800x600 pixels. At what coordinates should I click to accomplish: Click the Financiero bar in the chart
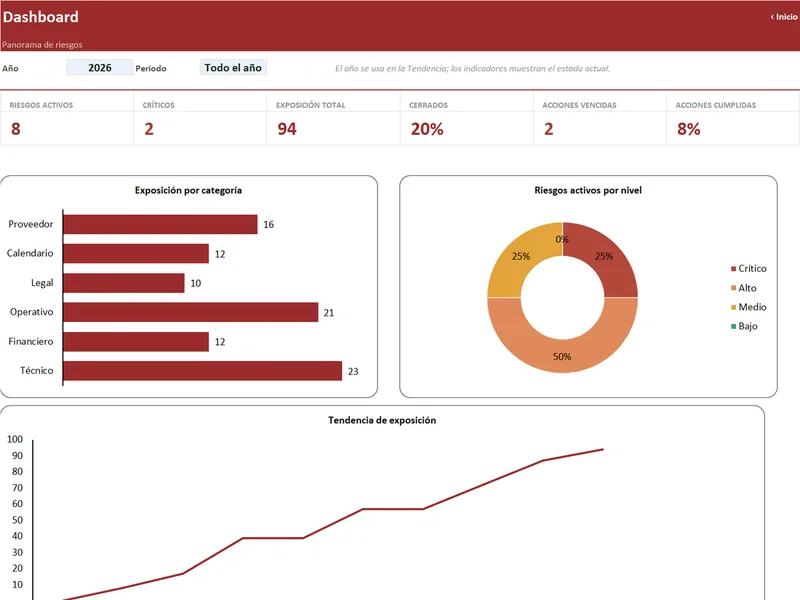pos(136,342)
